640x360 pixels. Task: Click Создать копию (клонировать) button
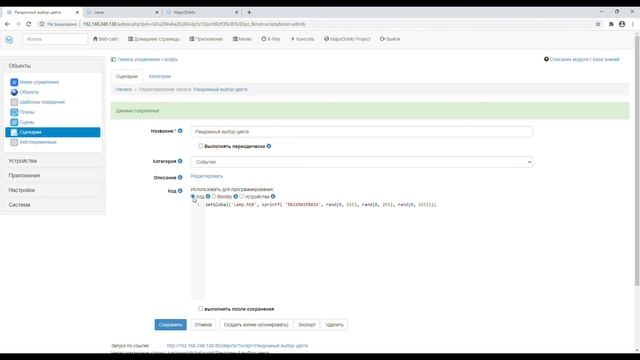tap(256, 325)
